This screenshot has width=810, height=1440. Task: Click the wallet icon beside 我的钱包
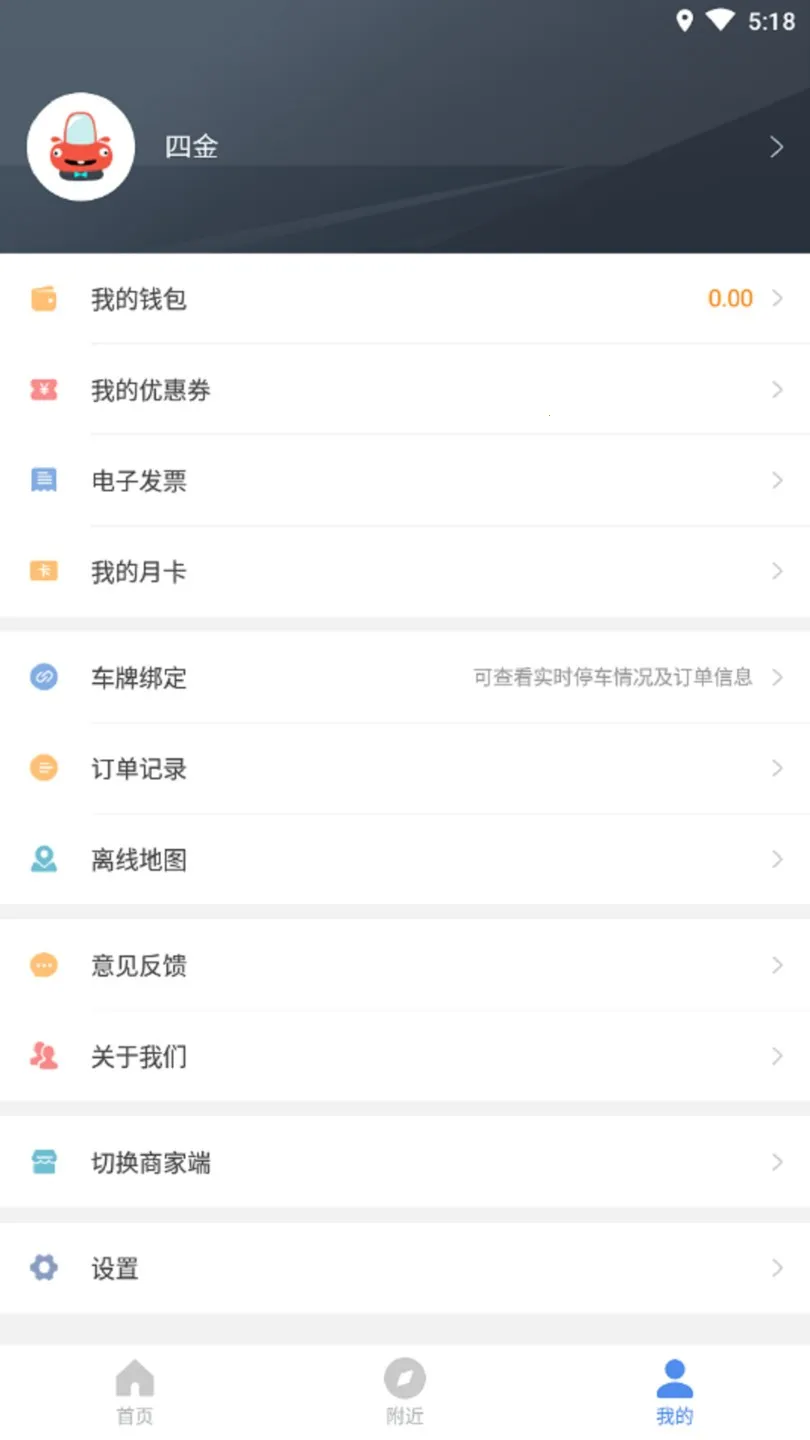pyautogui.click(x=44, y=298)
